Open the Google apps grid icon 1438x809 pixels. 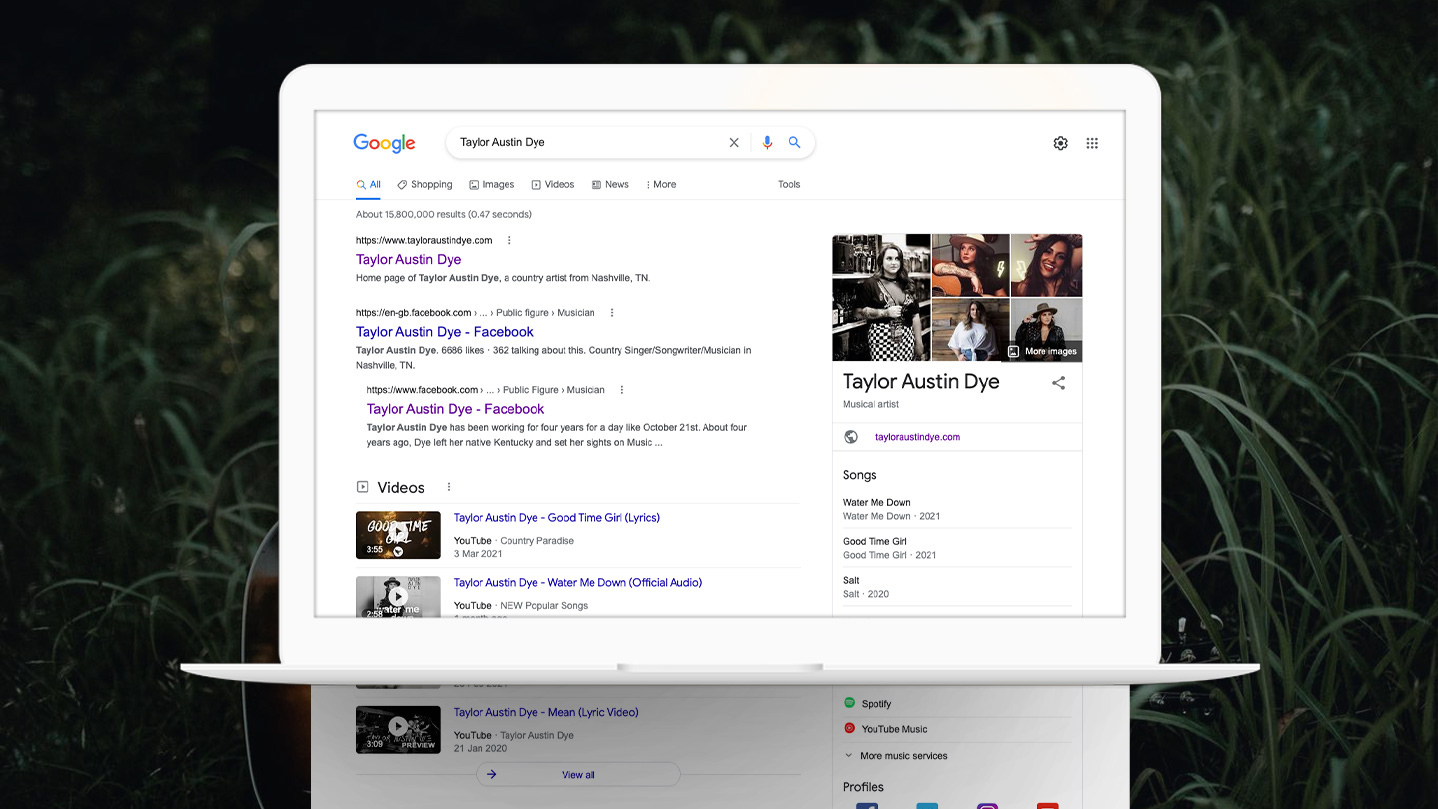point(1092,143)
